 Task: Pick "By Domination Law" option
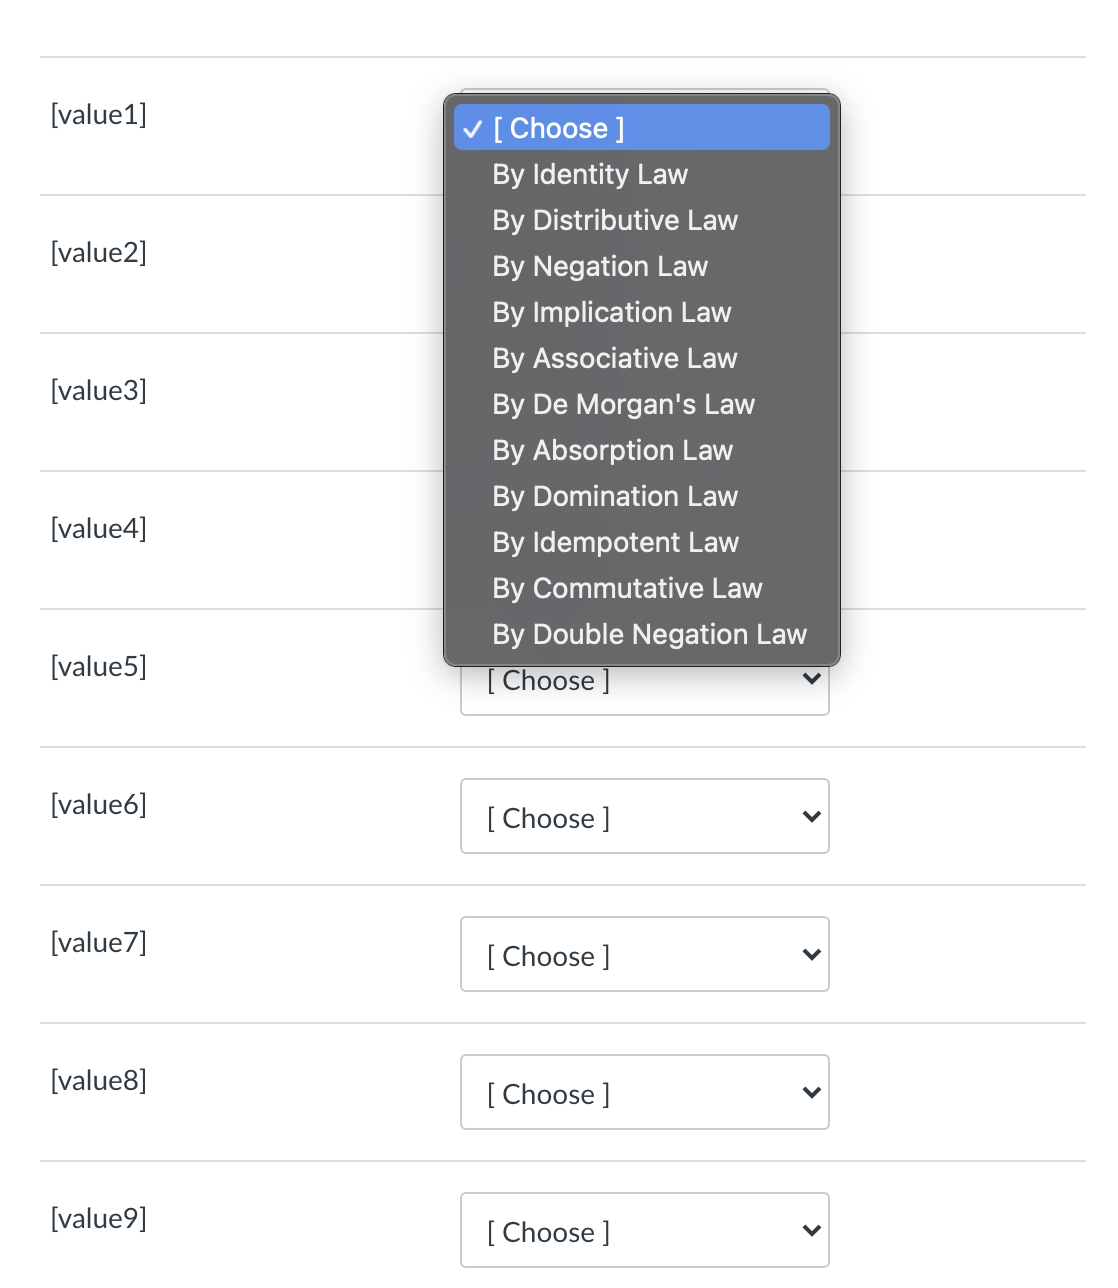(x=614, y=496)
